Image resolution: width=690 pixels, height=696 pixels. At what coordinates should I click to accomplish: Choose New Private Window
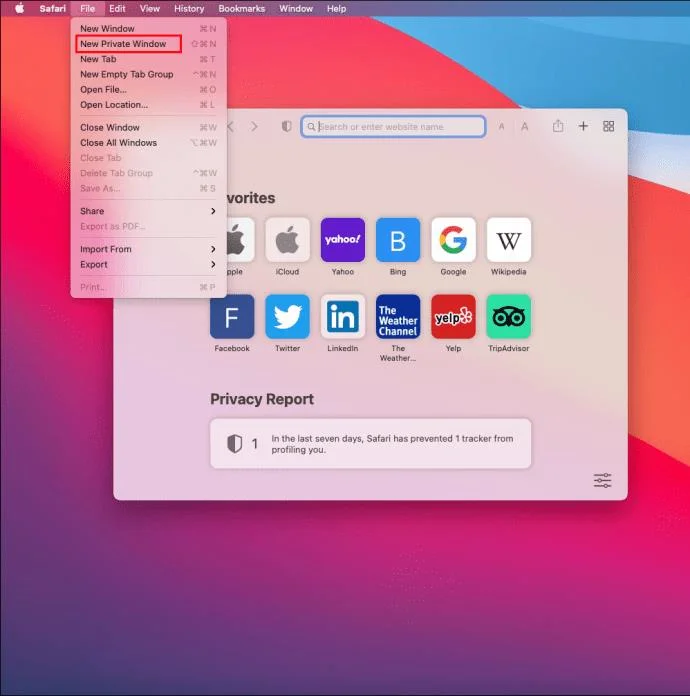(x=148, y=44)
